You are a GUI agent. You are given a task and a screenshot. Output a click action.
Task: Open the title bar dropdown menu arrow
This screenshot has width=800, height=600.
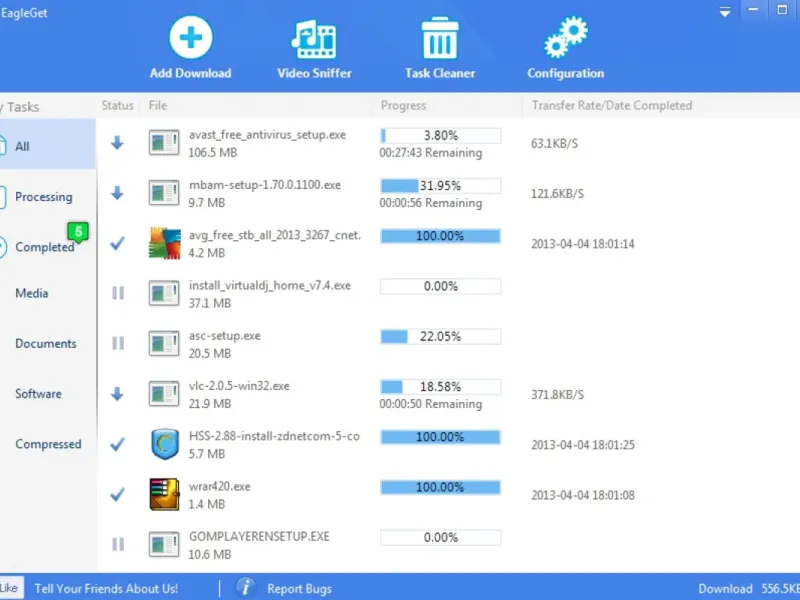(x=724, y=12)
